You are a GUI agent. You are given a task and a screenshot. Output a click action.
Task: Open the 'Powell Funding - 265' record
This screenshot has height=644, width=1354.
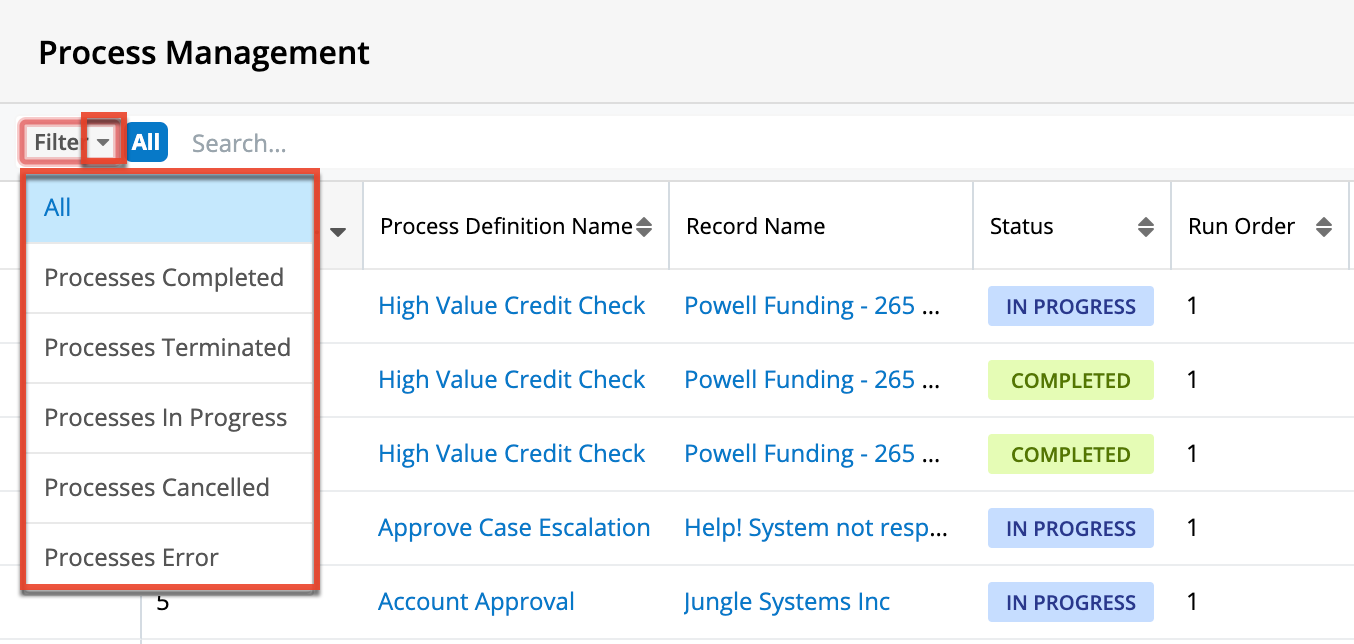pos(811,305)
